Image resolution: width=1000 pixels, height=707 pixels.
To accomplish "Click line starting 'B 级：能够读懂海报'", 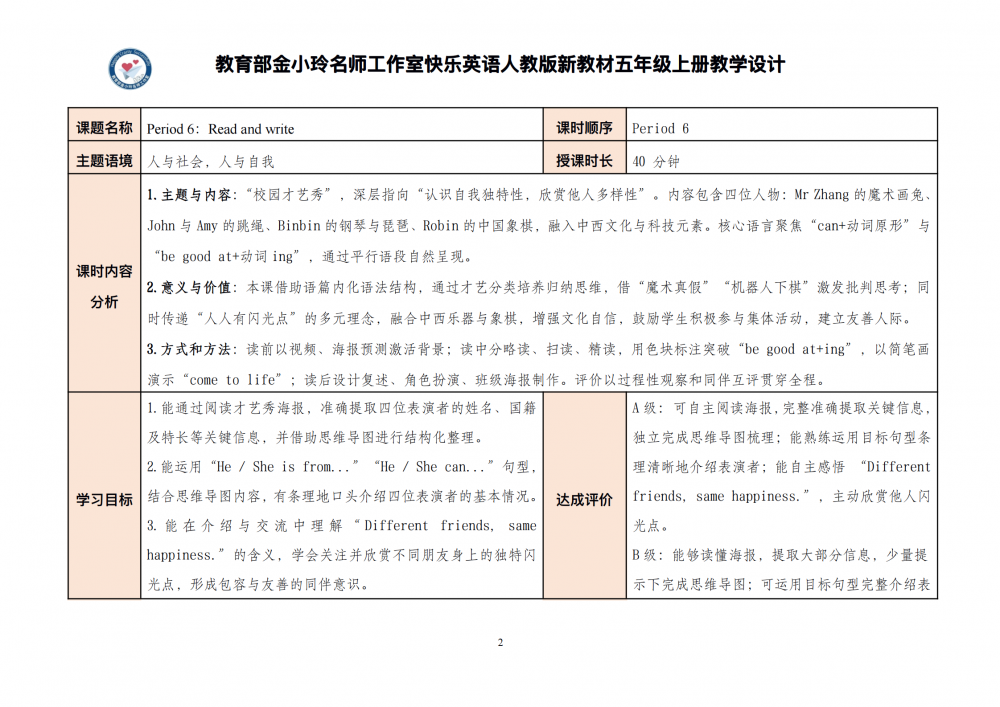I will [782, 555].
